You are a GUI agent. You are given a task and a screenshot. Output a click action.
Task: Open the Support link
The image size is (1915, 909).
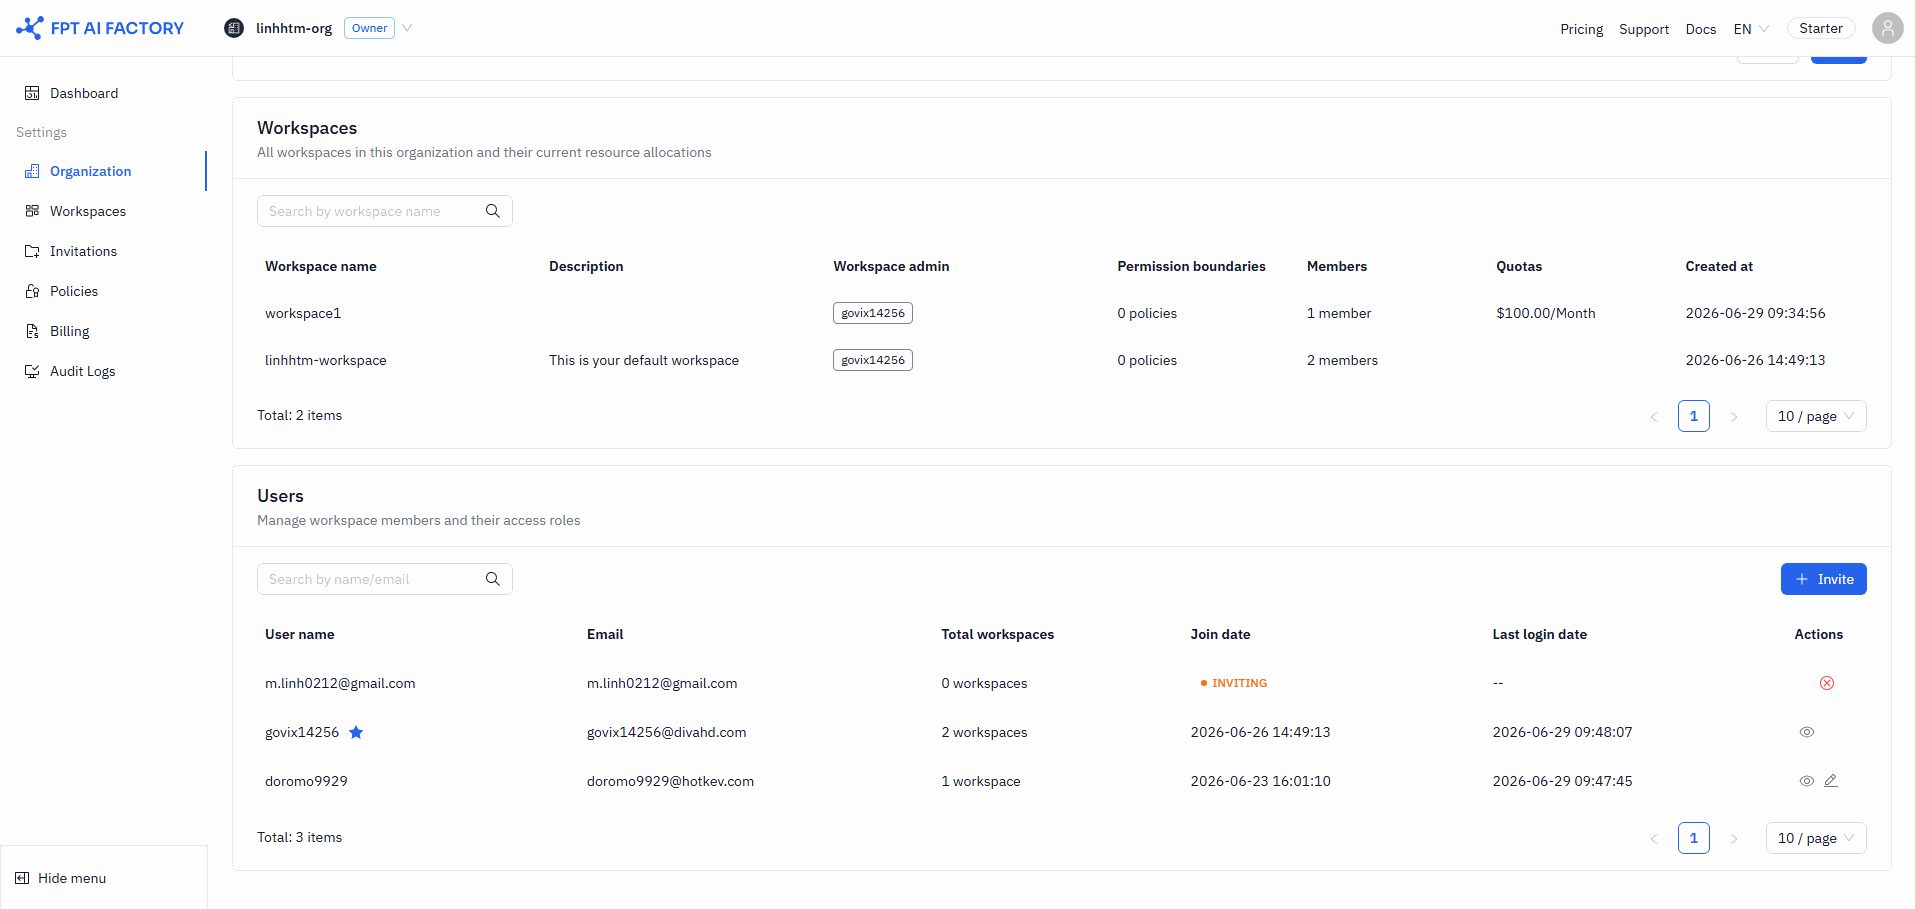[x=1644, y=29]
